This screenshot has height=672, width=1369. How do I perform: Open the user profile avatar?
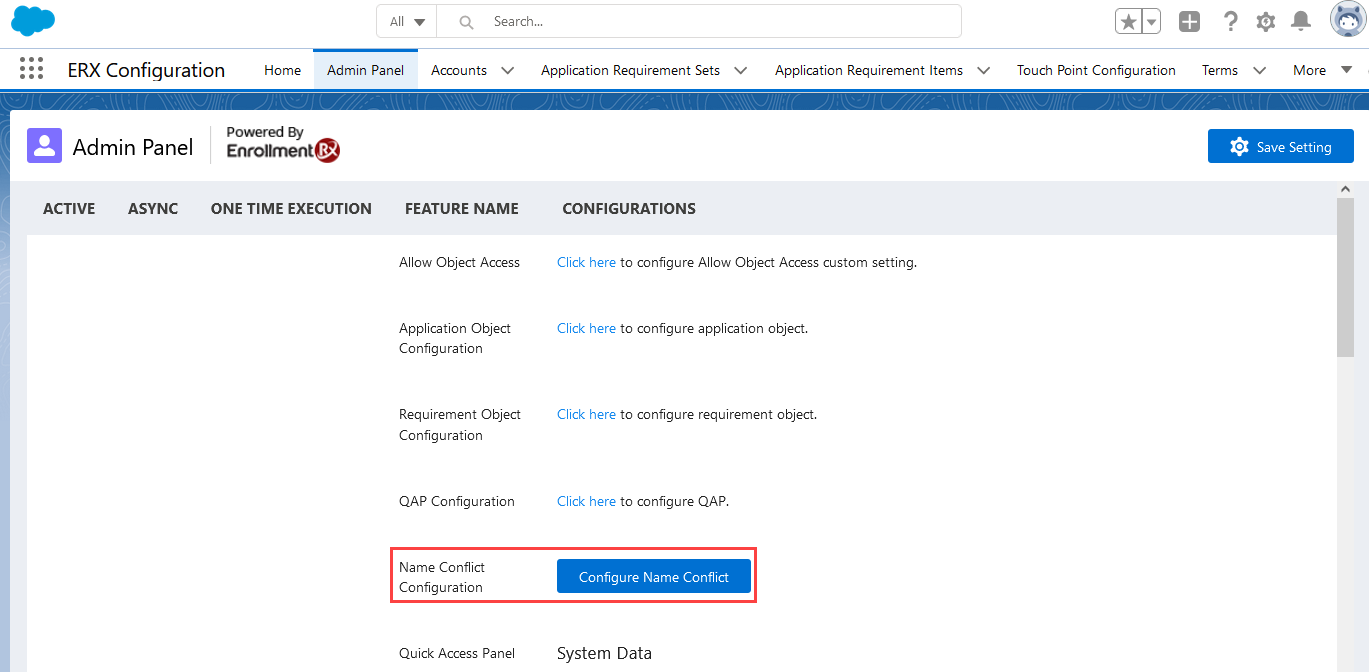[x=1347, y=20]
